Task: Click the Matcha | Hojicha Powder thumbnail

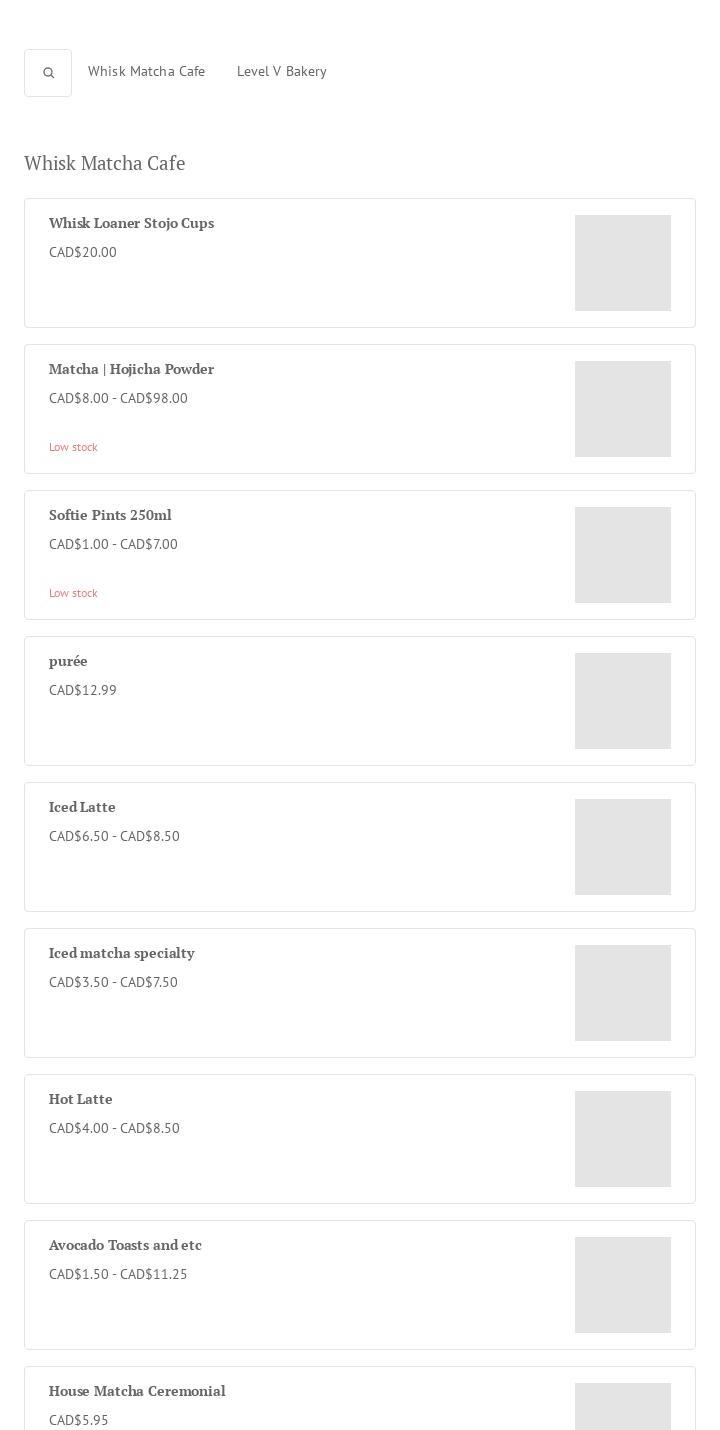Action: [622, 409]
